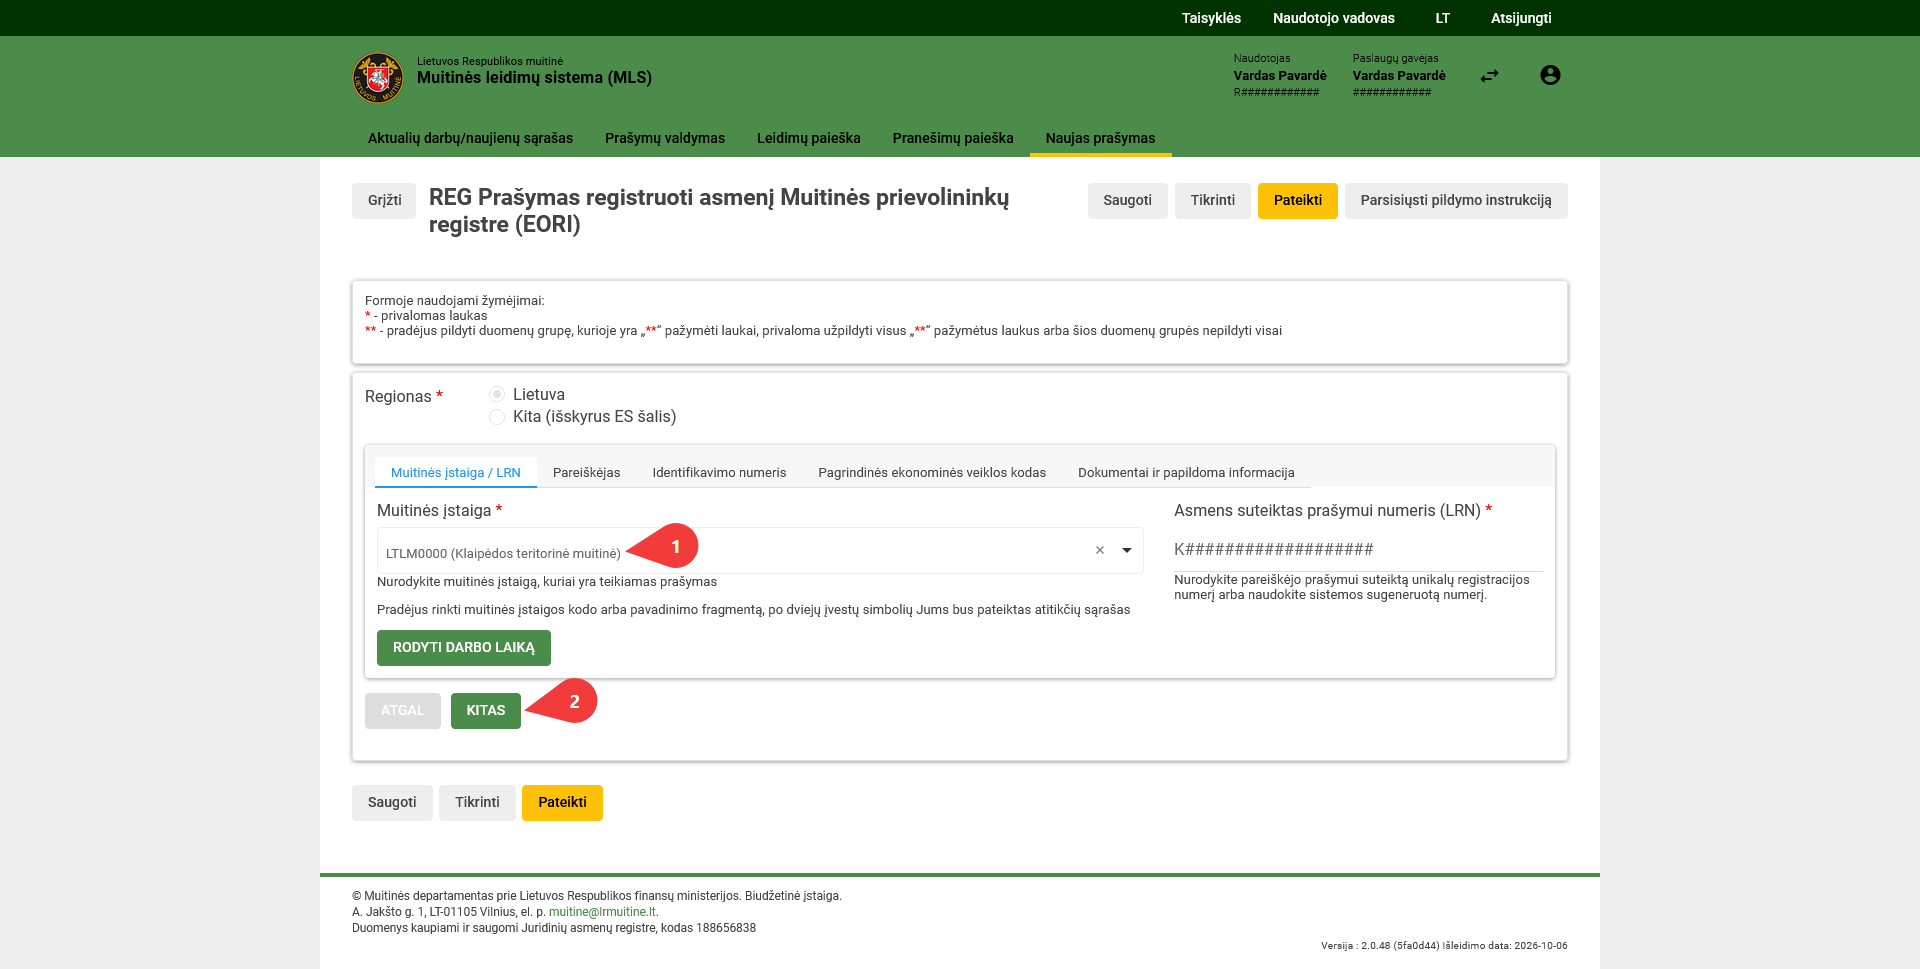Click the bottom yellow Pateikti button
Screen dimensions: 1920x969
click(562, 802)
